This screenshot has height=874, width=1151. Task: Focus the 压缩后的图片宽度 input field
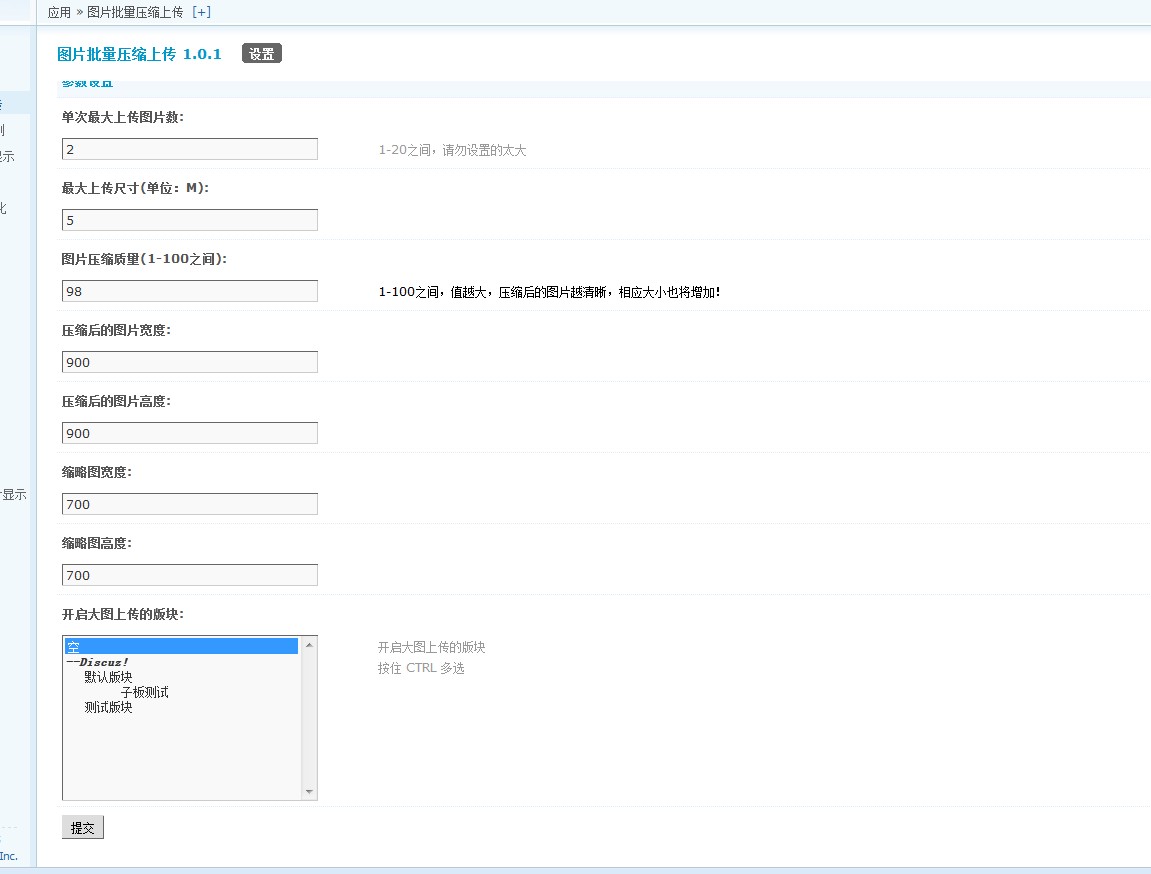[x=190, y=362]
